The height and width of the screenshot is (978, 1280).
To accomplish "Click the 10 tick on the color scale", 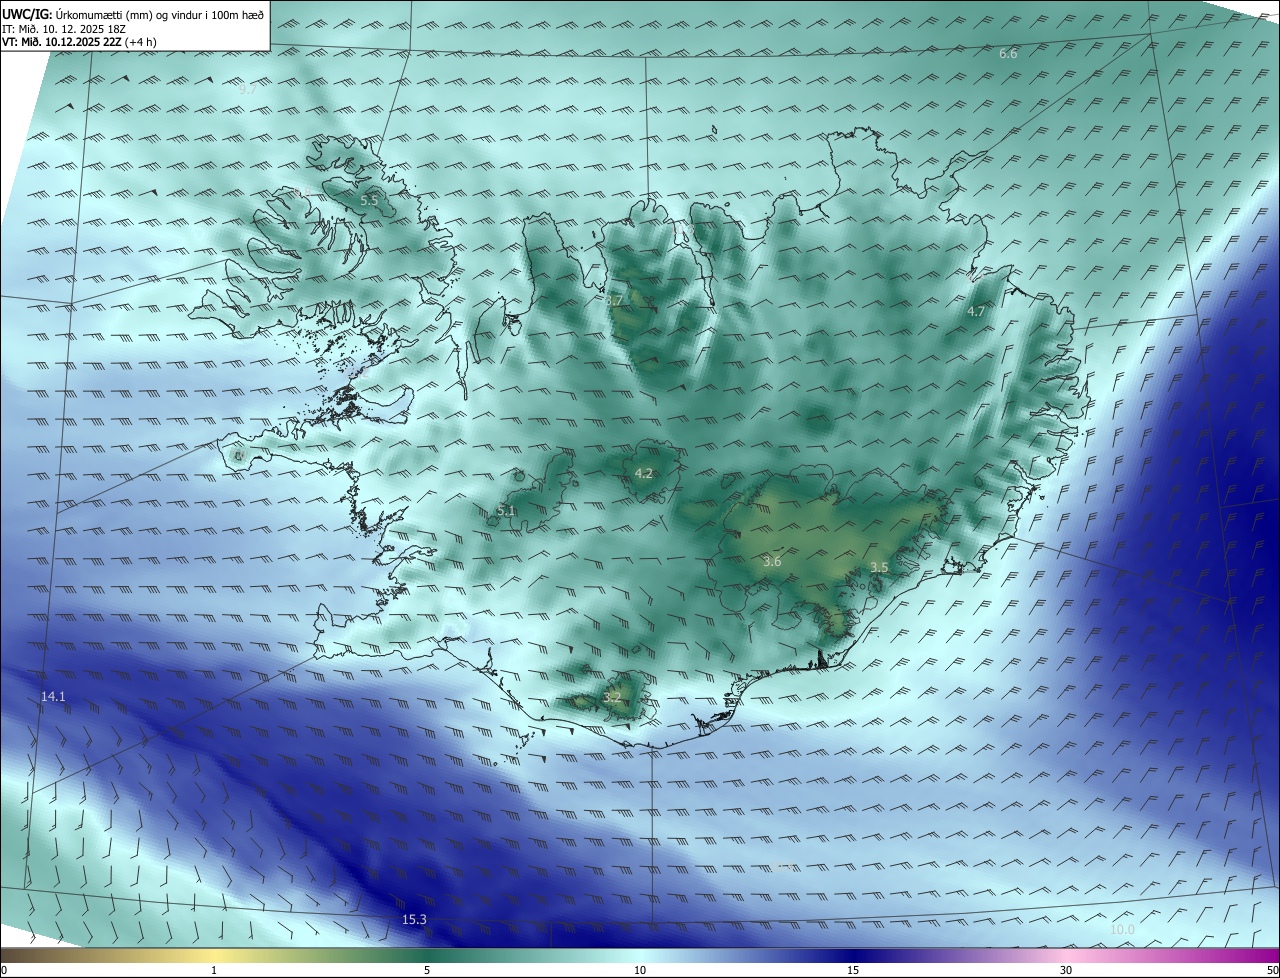I will coord(640,971).
